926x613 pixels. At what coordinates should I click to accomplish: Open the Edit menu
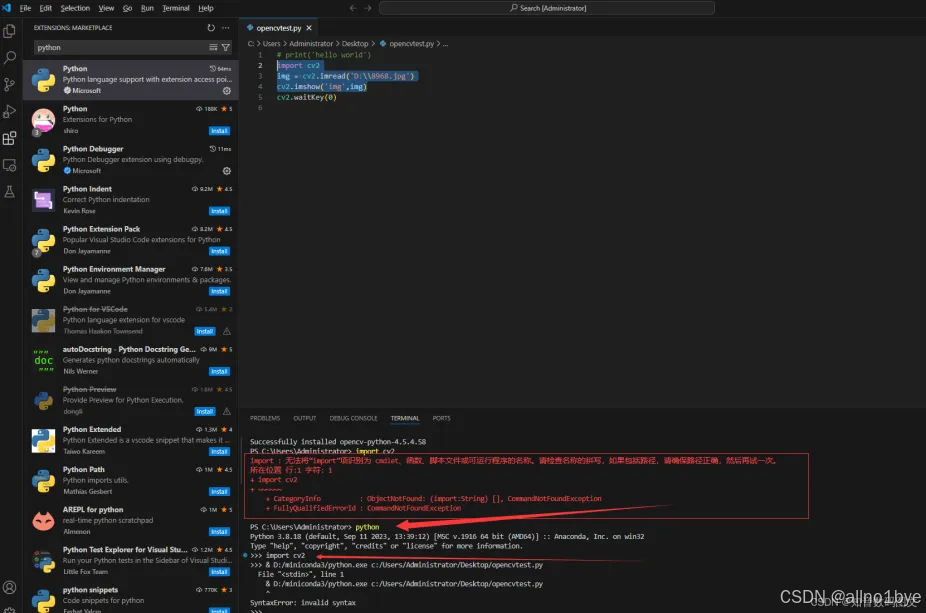(x=45, y=8)
